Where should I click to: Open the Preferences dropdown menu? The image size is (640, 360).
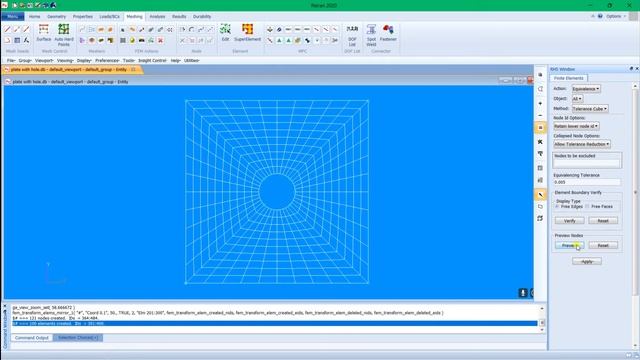point(107,60)
